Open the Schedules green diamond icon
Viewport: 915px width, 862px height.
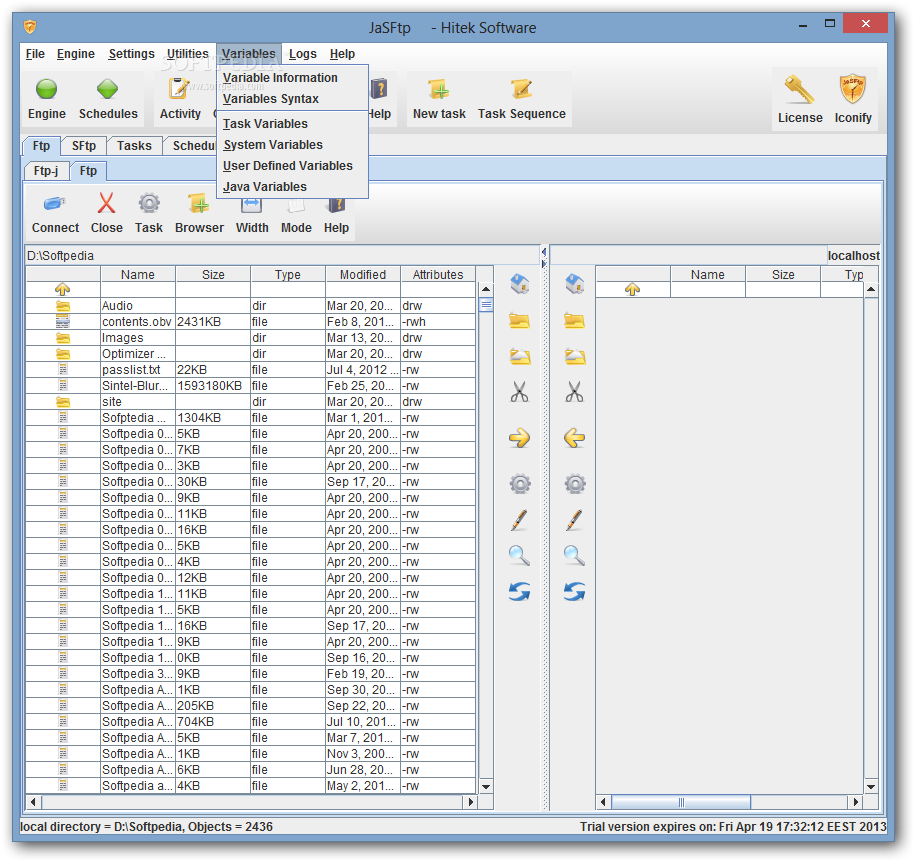coord(107,89)
